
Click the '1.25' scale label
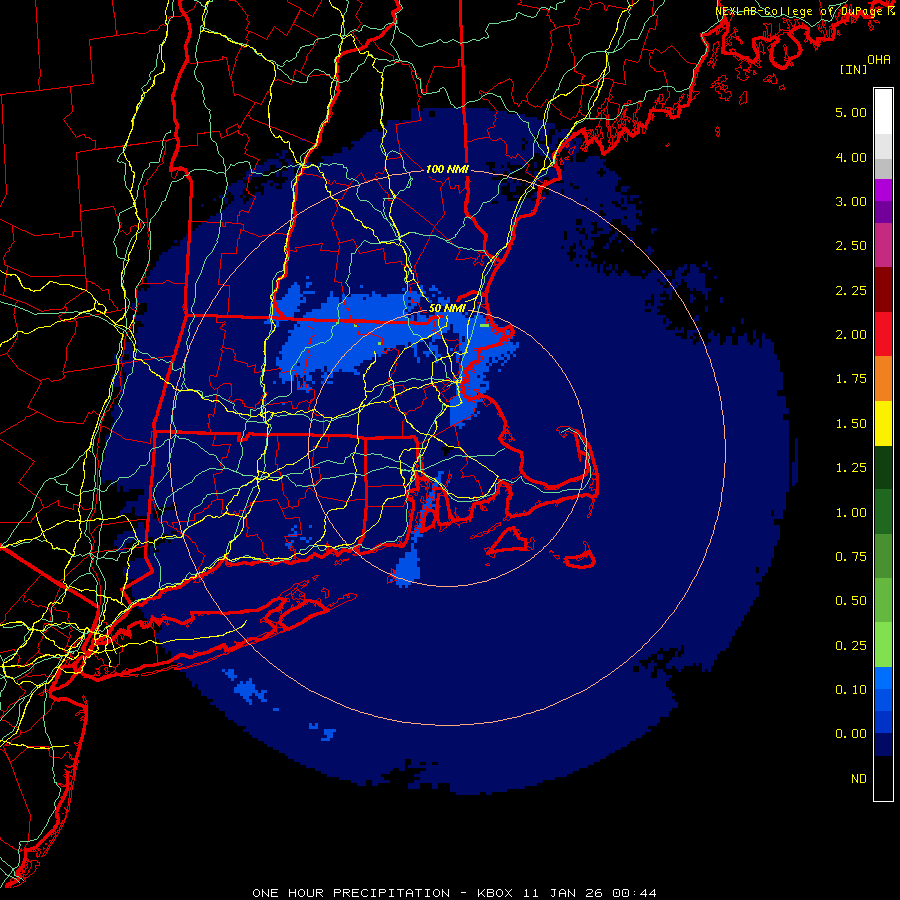[851, 468]
